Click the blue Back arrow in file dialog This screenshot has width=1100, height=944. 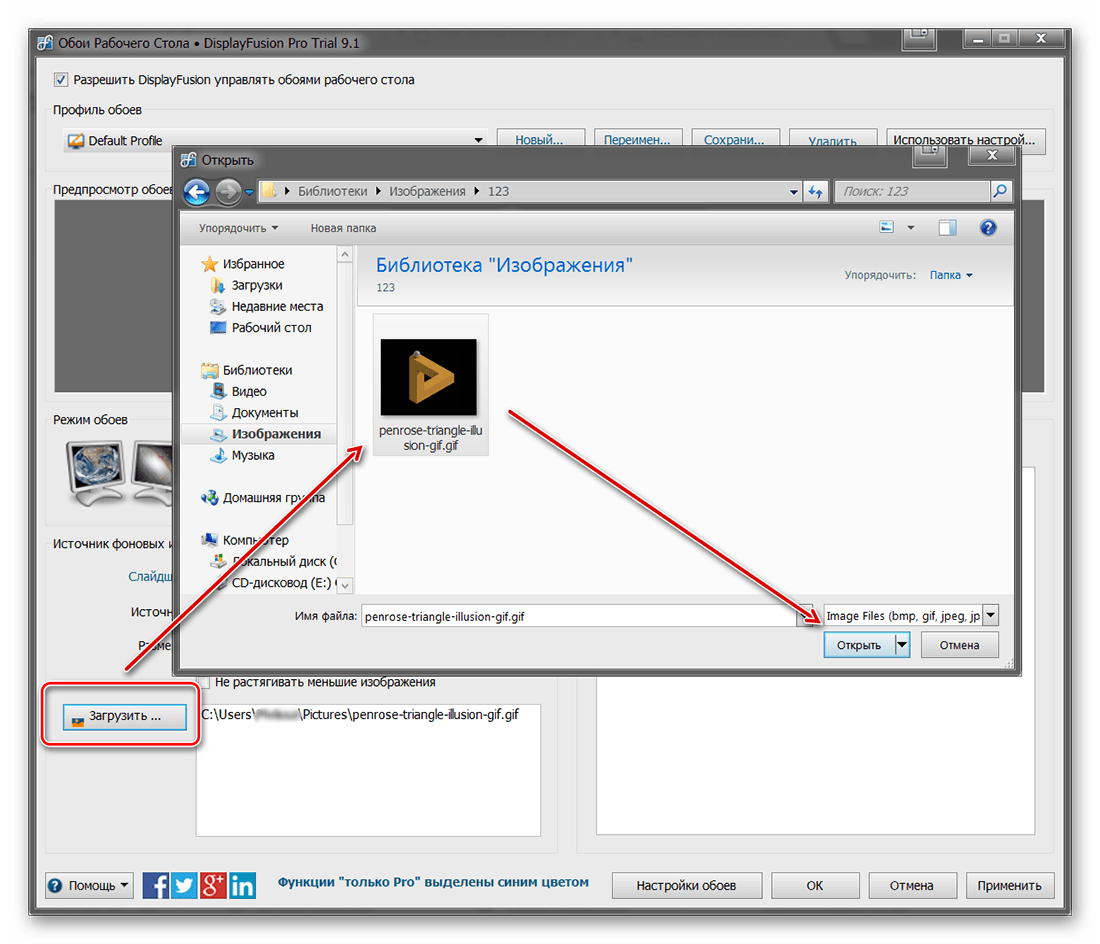[x=197, y=191]
